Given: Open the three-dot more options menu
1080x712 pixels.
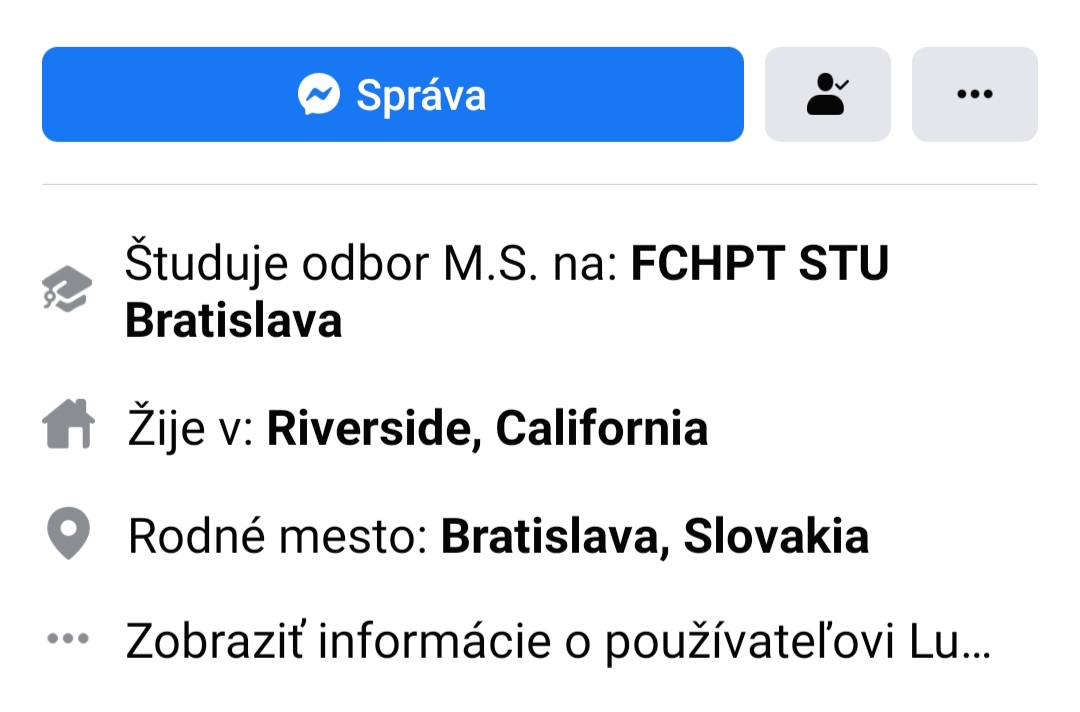Looking at the screenshot, I should point(974,94).
